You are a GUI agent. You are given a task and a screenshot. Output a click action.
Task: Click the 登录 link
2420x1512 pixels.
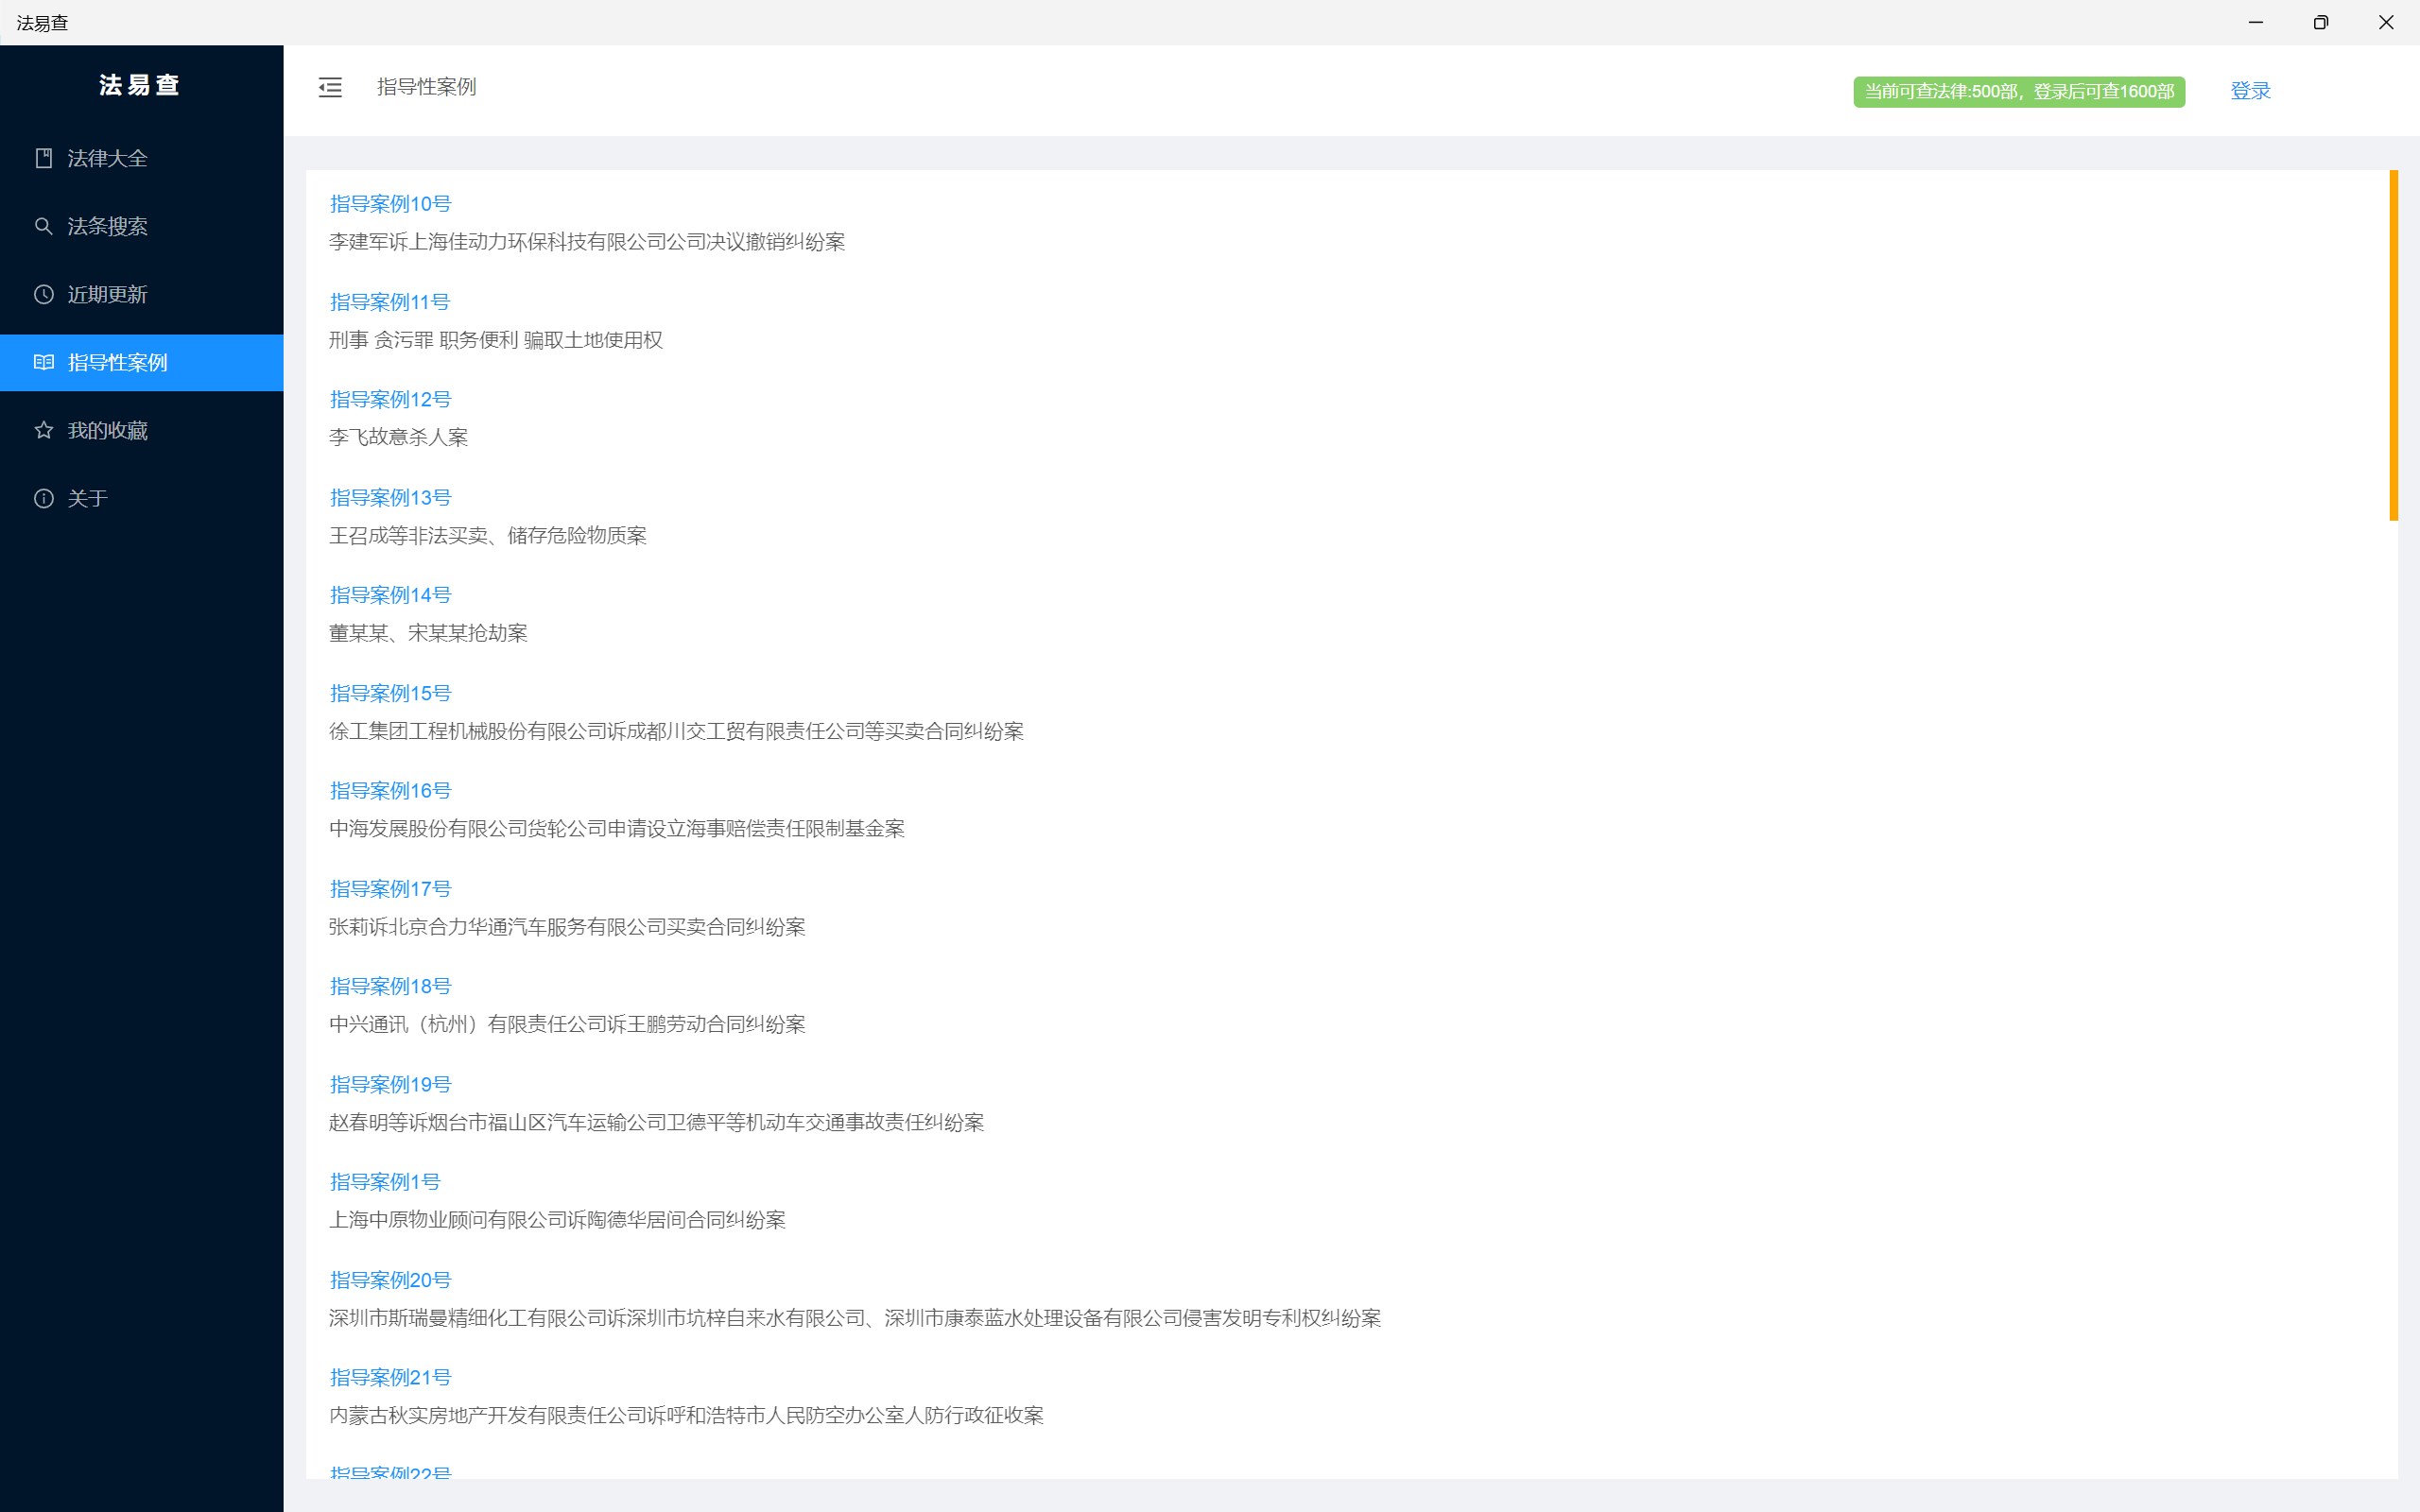pos(2250,91)
